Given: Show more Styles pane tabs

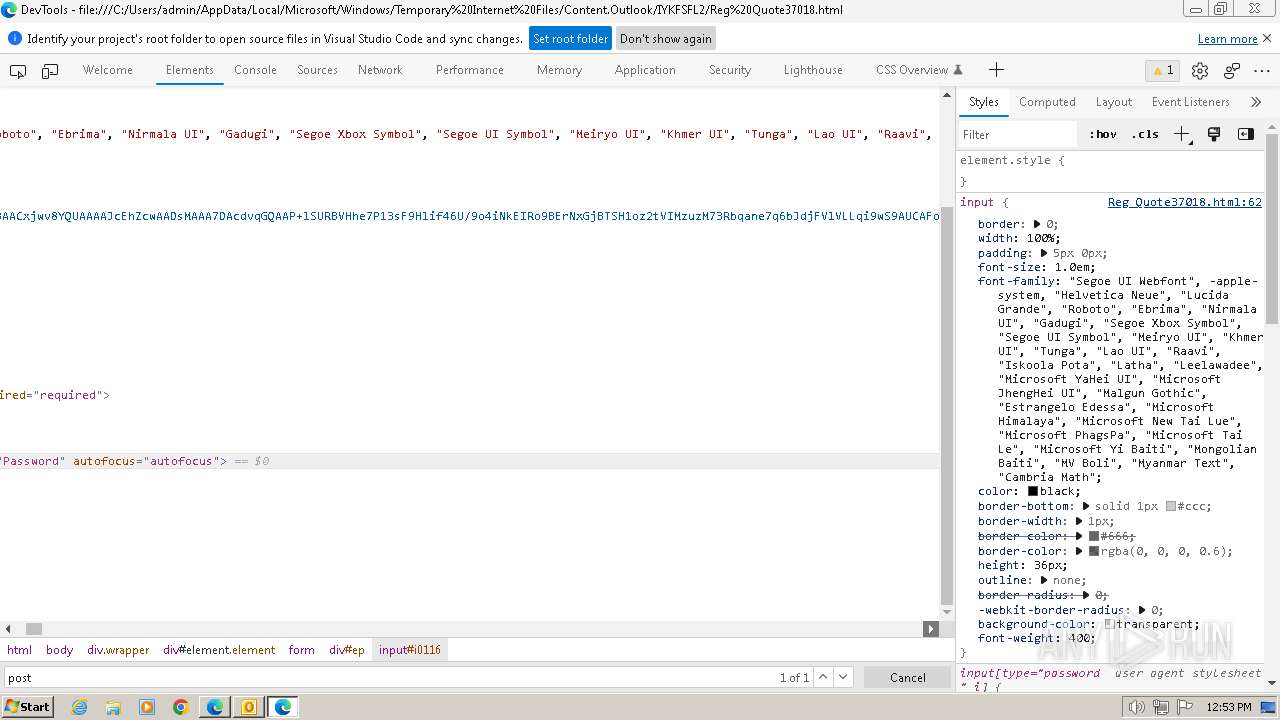Looking at the screenshot, I should coord(1256,102).
